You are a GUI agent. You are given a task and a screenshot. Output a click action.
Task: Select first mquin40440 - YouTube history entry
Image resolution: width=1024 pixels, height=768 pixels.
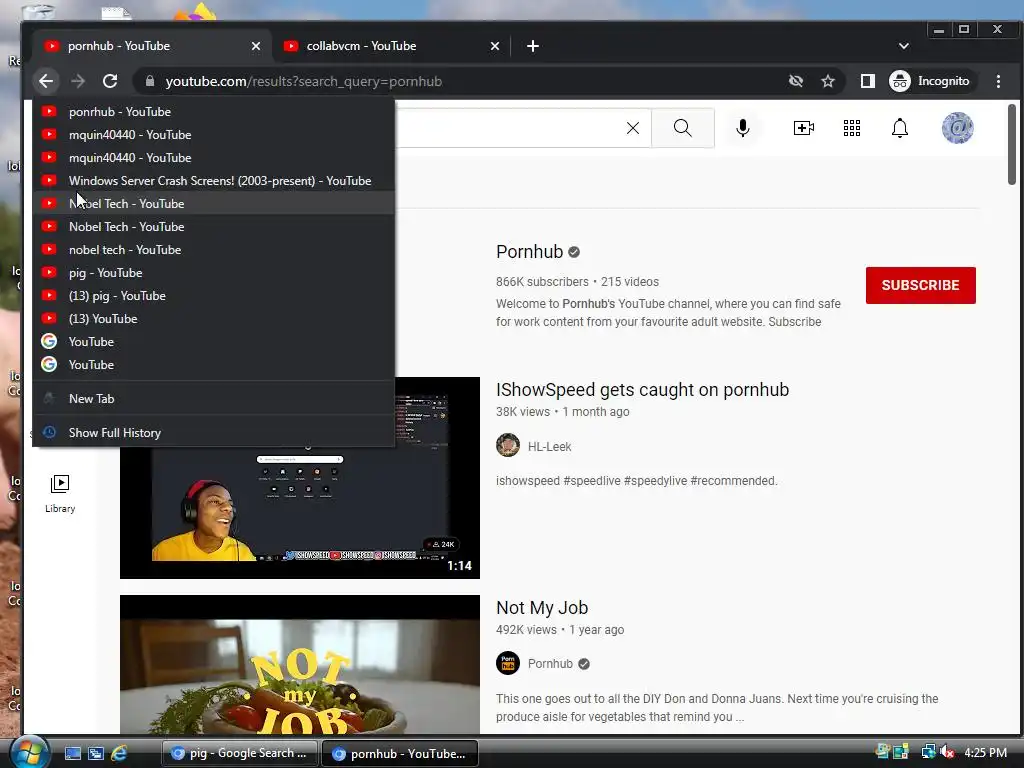(x=214, y=135)
